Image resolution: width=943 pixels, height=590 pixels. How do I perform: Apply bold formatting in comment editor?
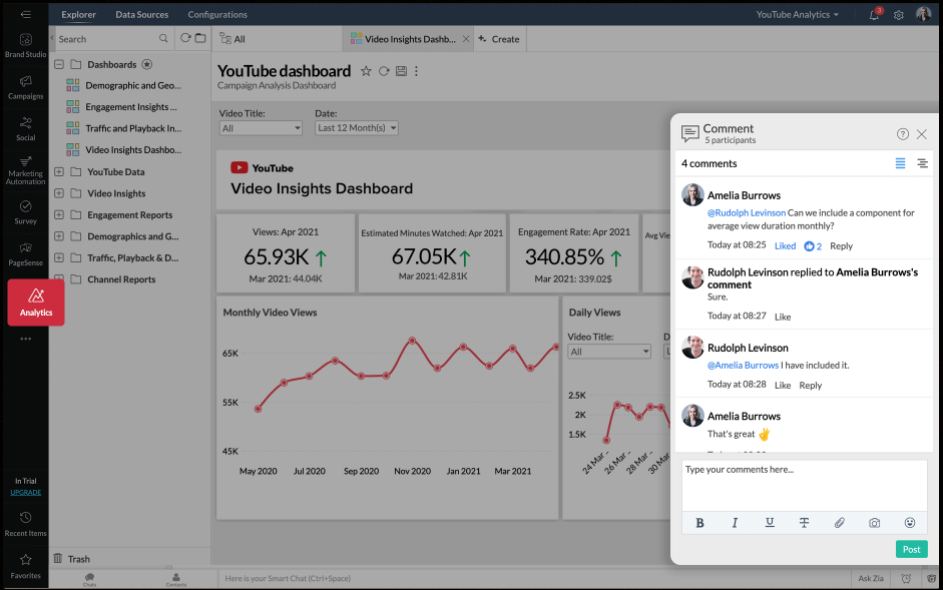click(699, 523)
